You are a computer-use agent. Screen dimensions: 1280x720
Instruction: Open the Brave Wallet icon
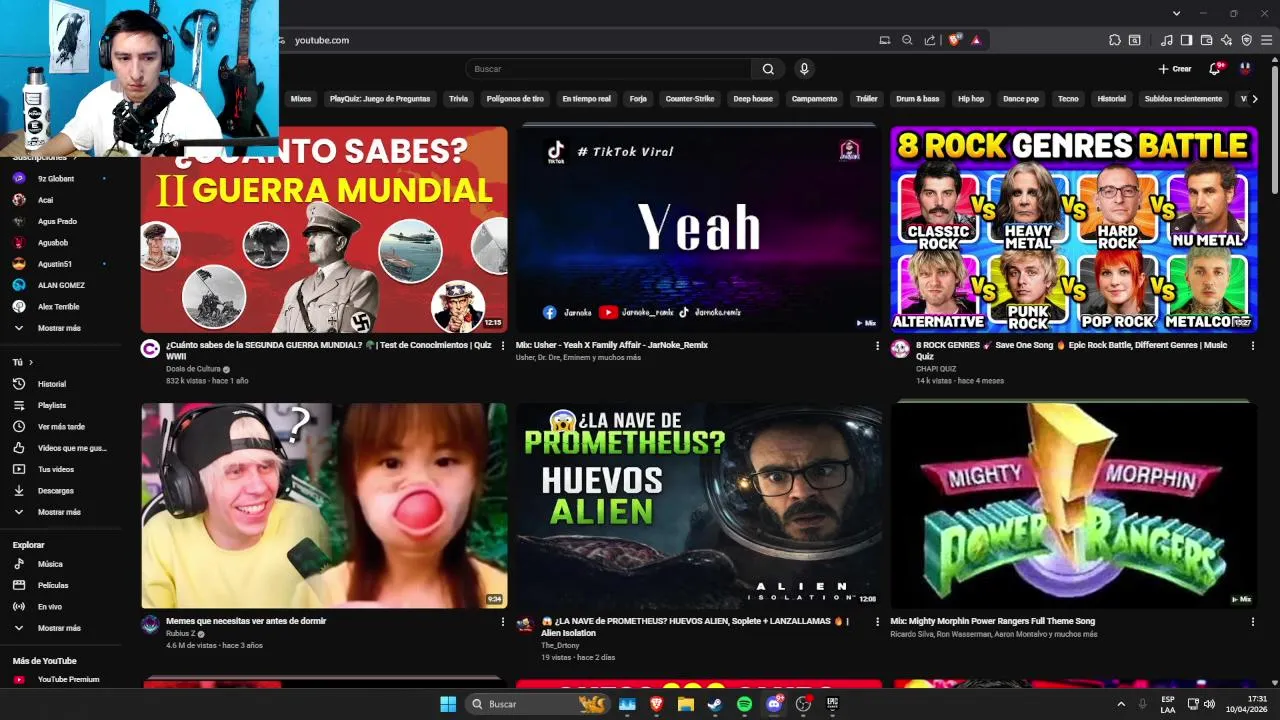coord(1207,40)
